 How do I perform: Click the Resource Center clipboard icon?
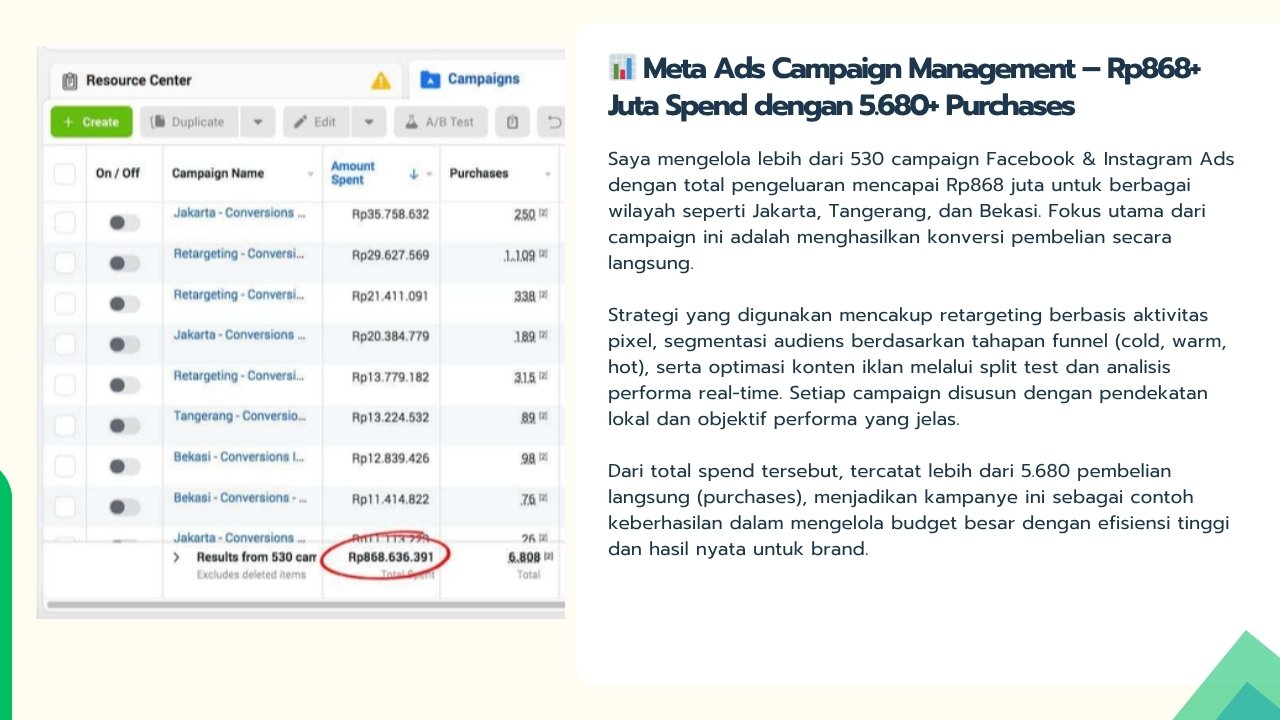(69, 81)
